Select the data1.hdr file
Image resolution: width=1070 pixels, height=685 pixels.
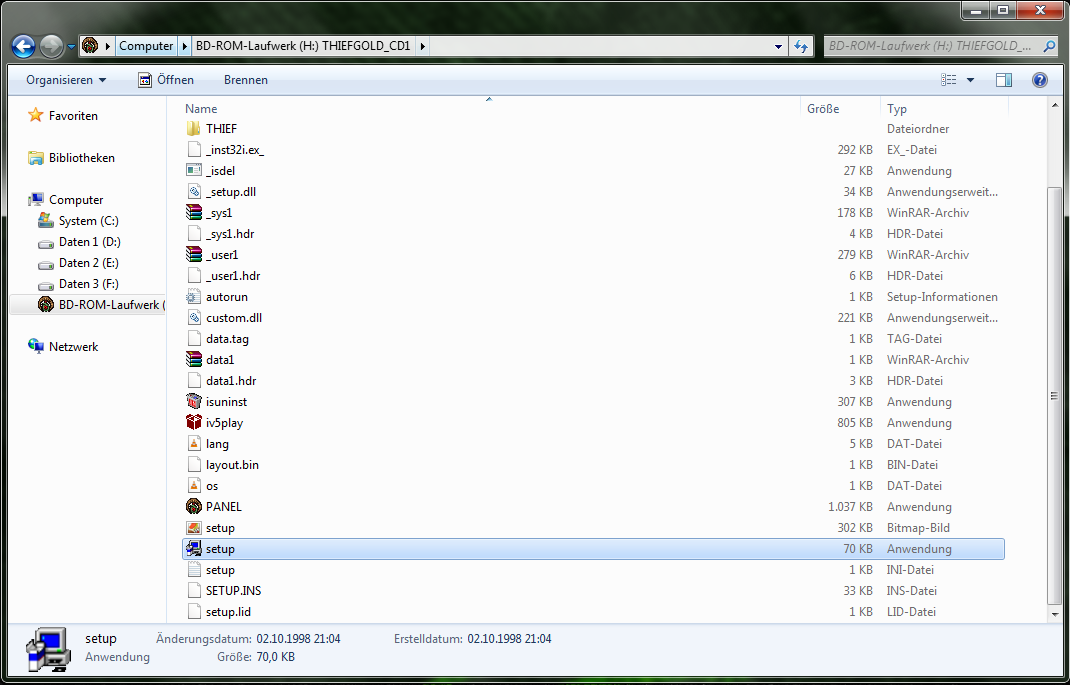231,381
